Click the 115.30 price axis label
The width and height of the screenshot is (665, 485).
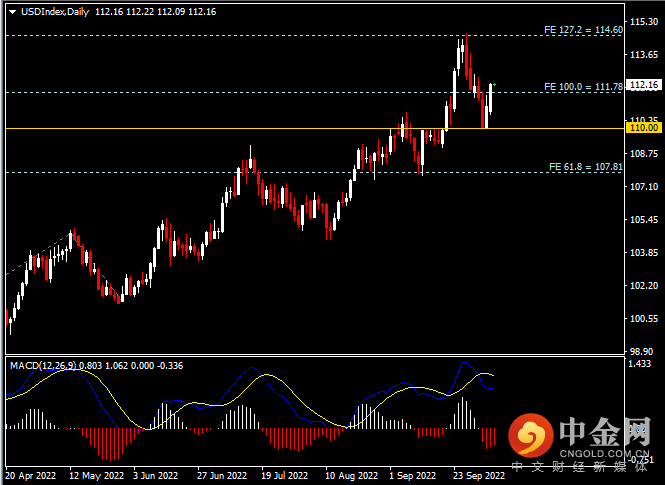[x=644, y=22]
